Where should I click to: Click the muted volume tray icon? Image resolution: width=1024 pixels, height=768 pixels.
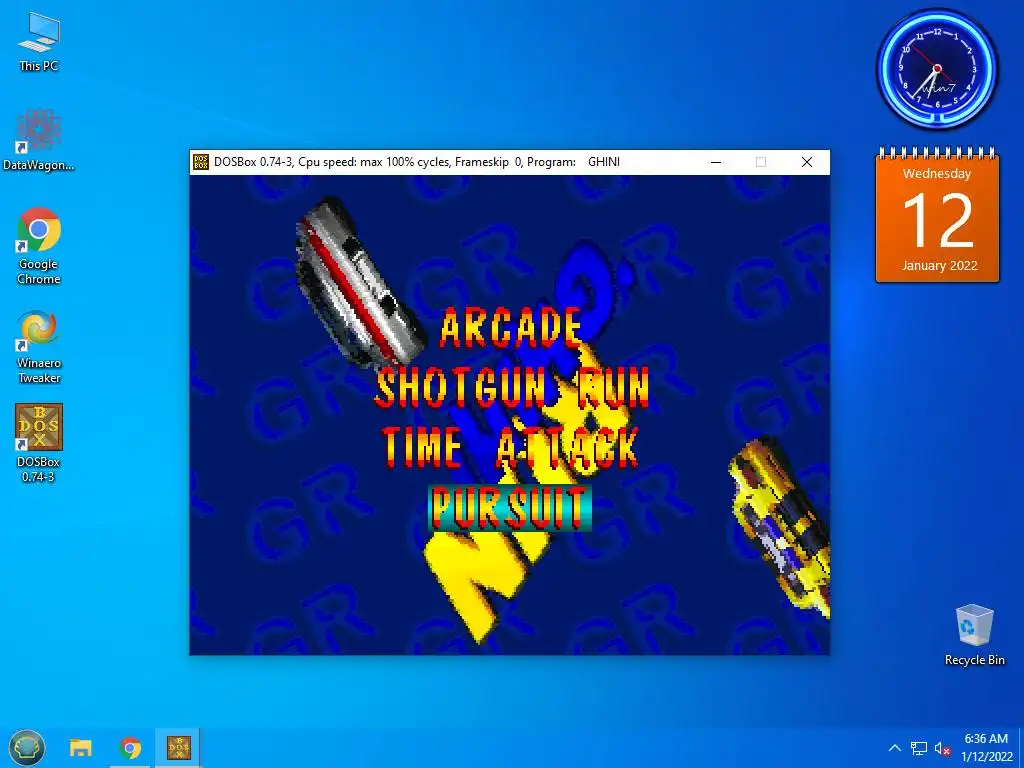pos(942,748)
